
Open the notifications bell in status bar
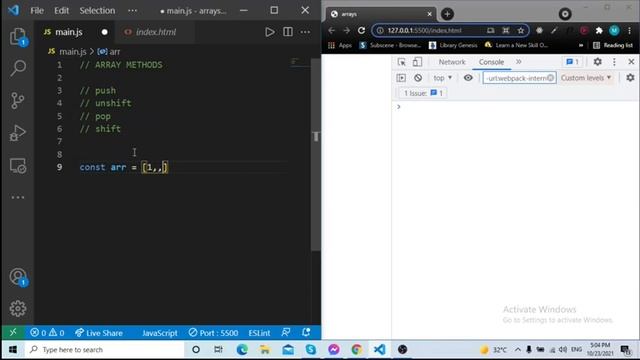[306, 333]
